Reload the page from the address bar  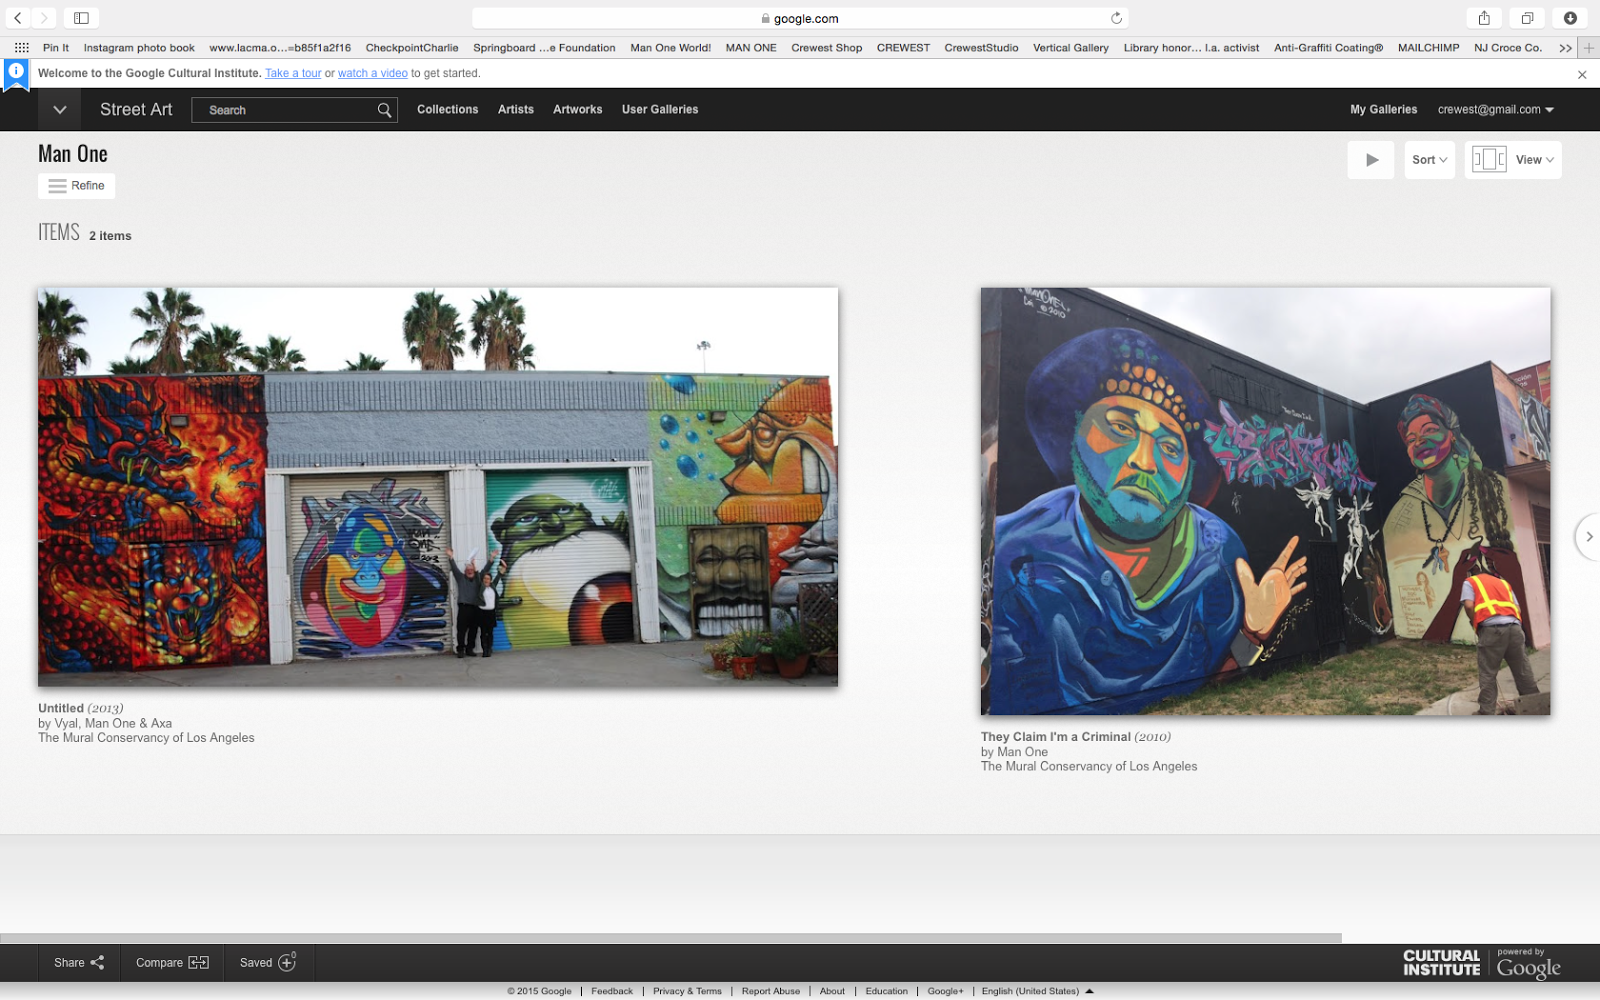1116,18
